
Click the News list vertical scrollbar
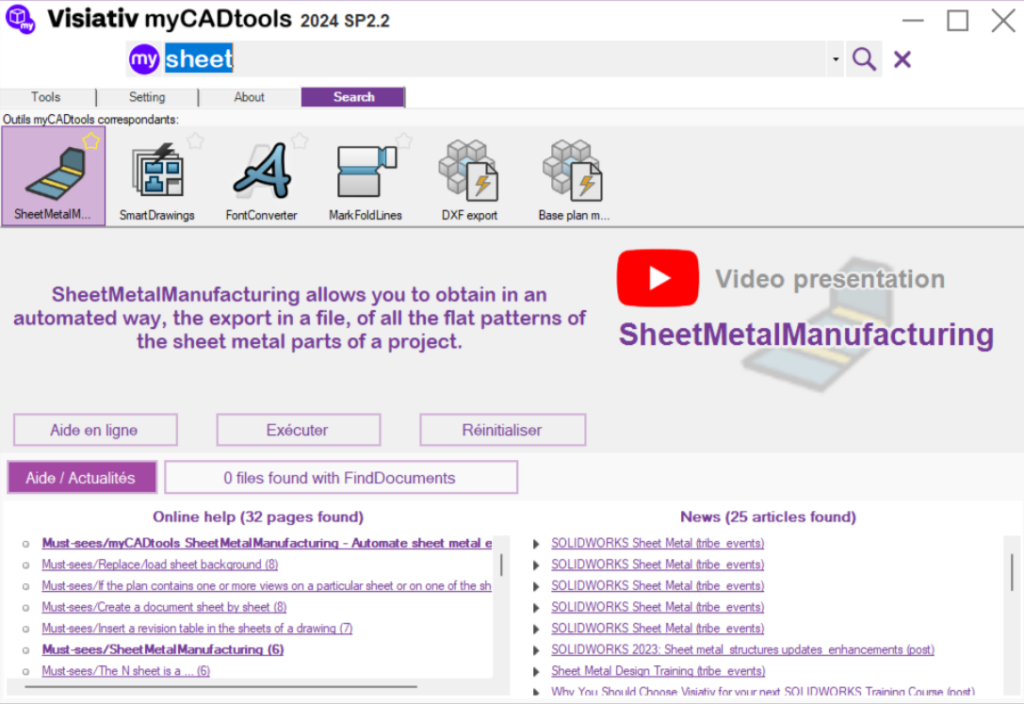click(x=1012, y=571)
